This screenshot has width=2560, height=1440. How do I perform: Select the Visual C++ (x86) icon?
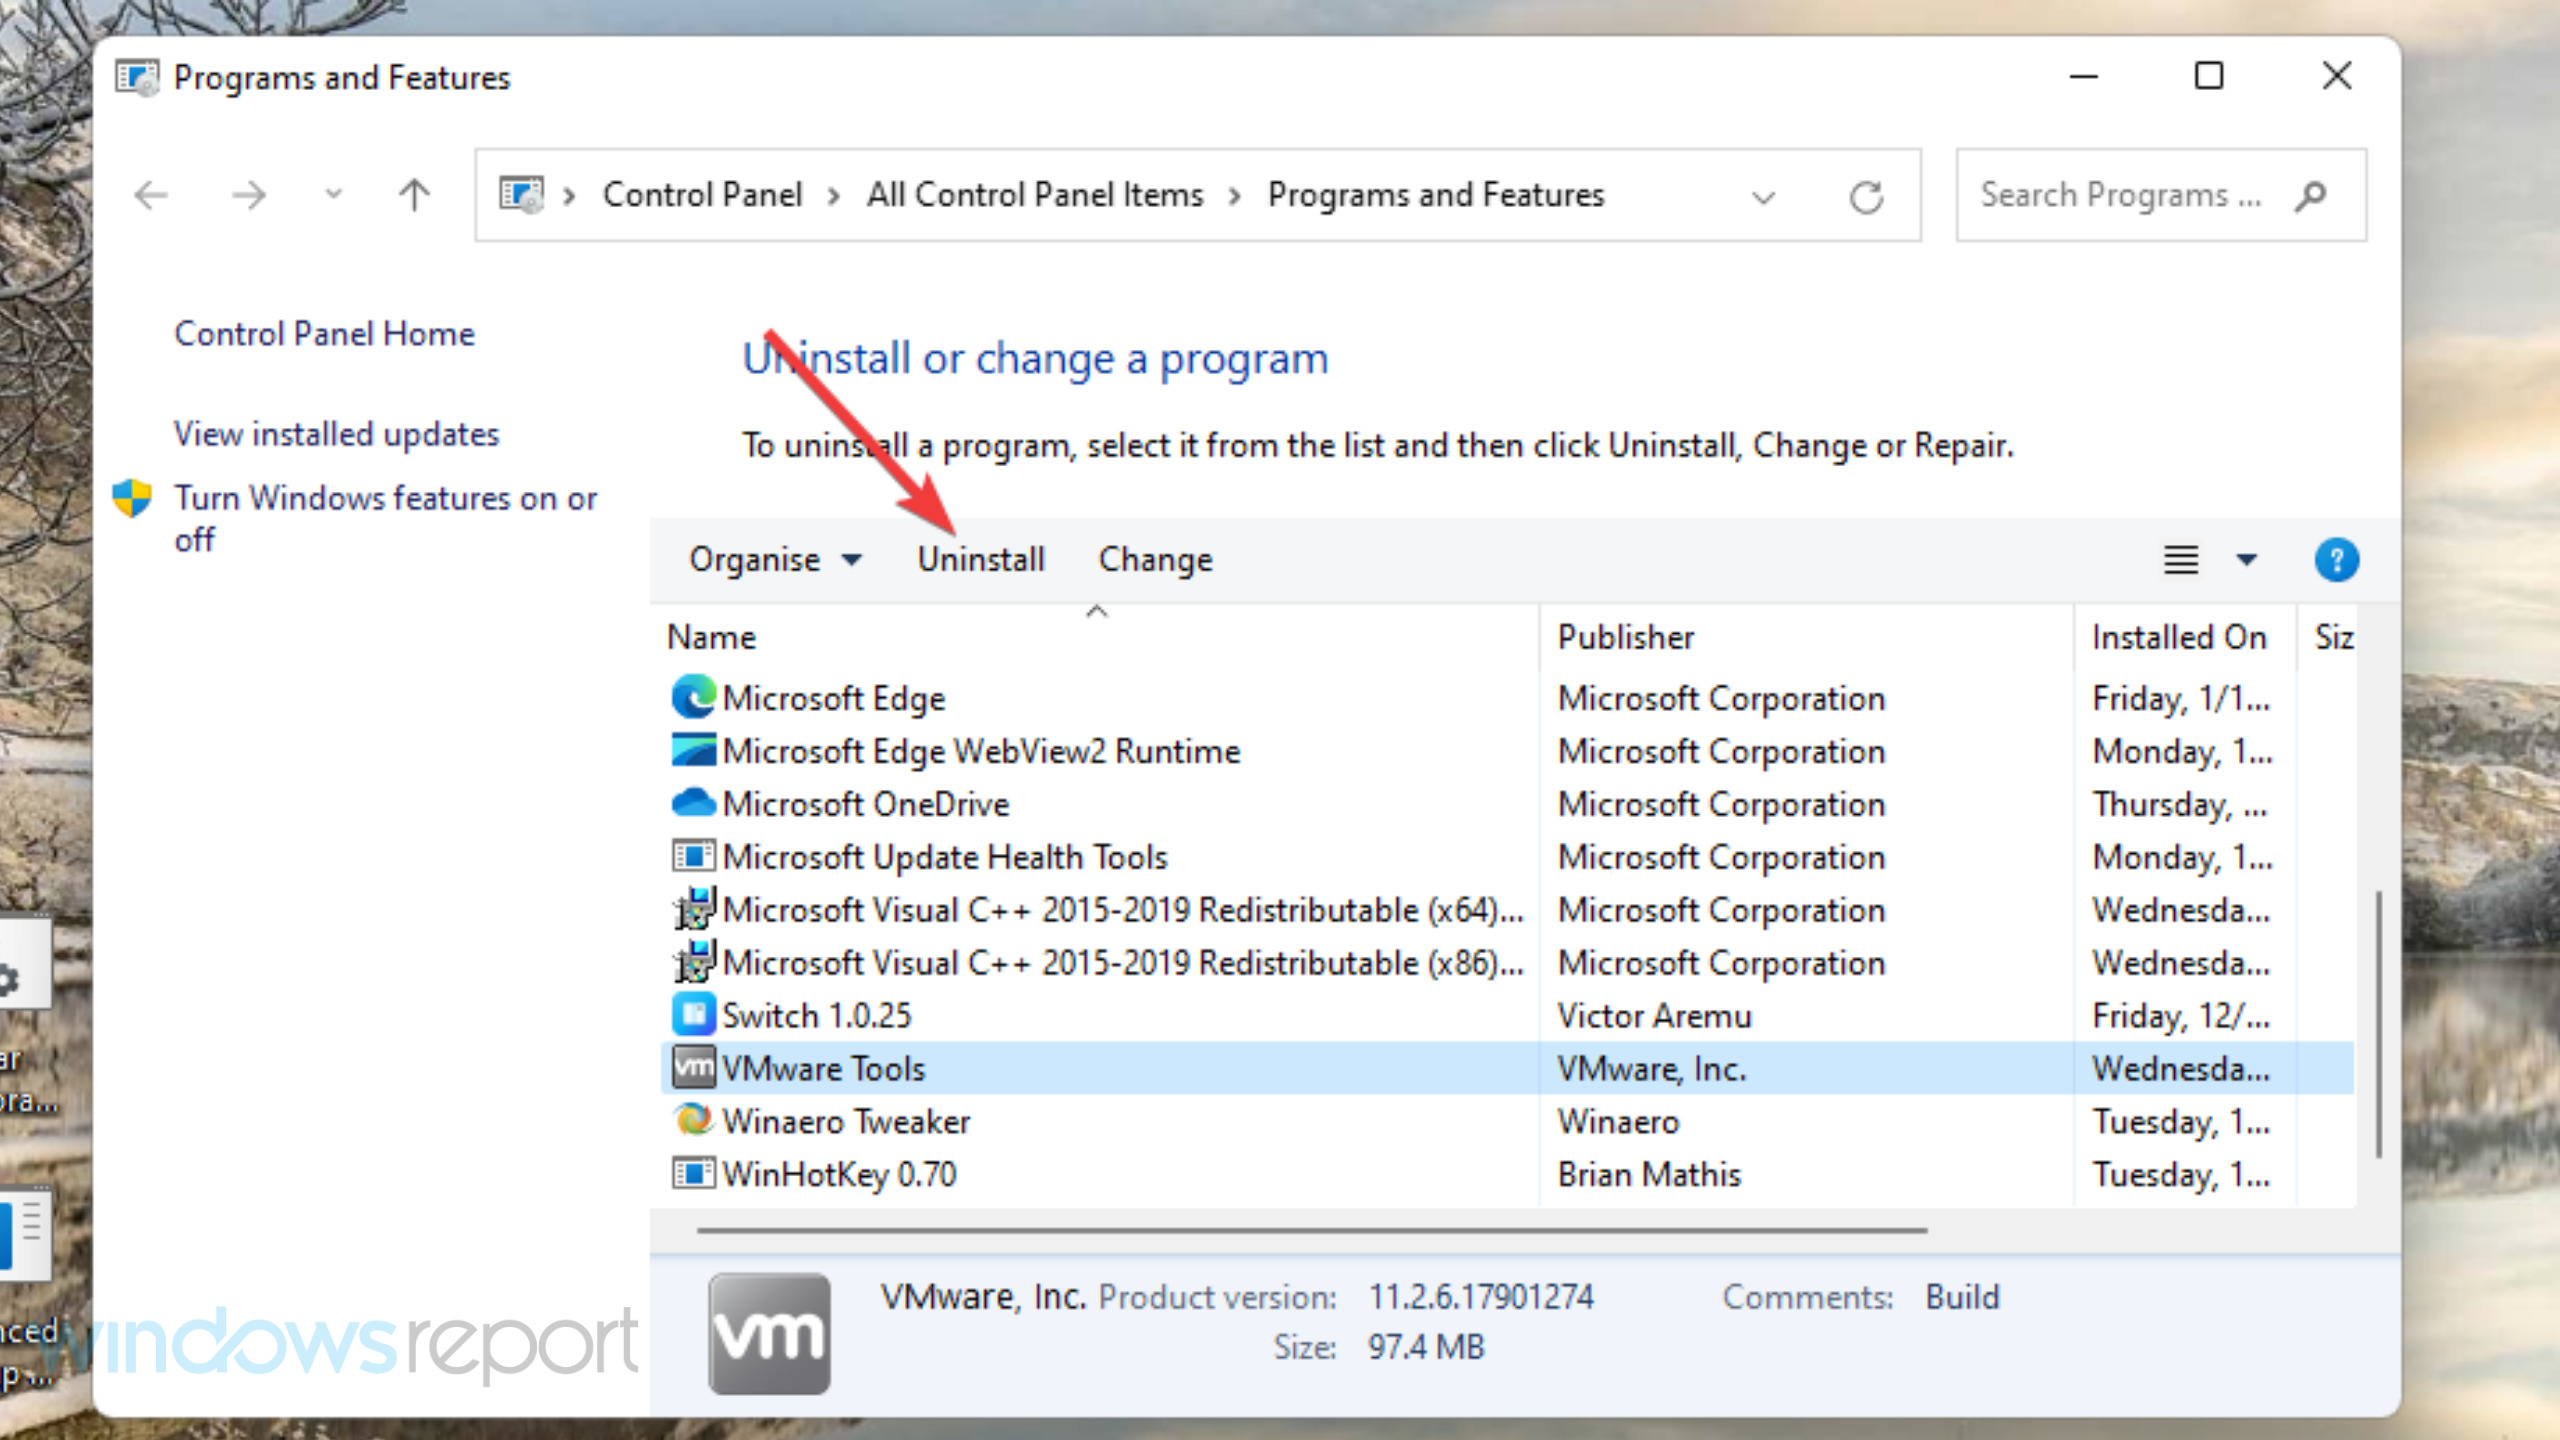pyautogui.click(x=693, y=962)
